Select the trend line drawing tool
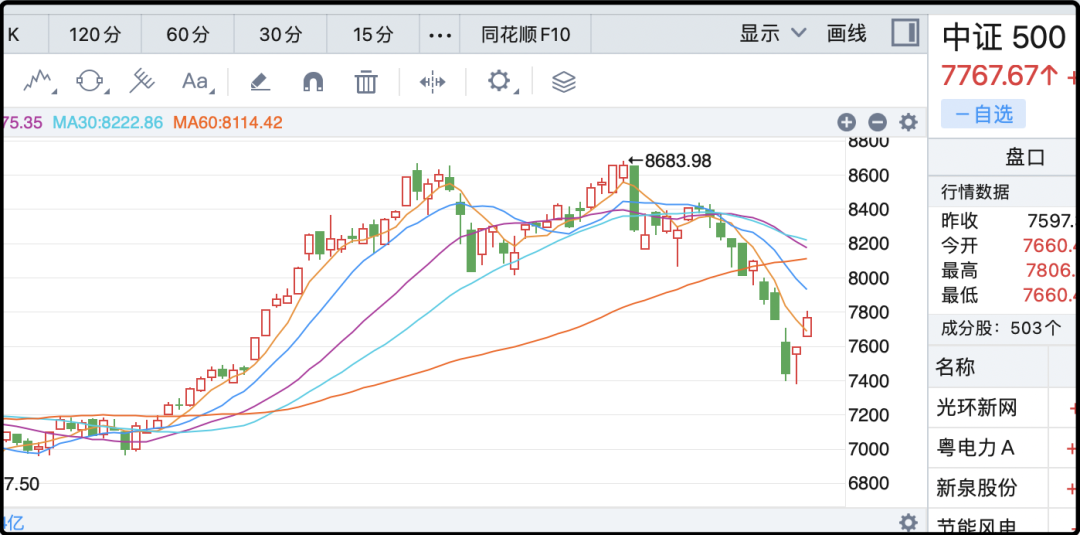The height and width of the screenshot is (535, 1080). coord(39,81)
